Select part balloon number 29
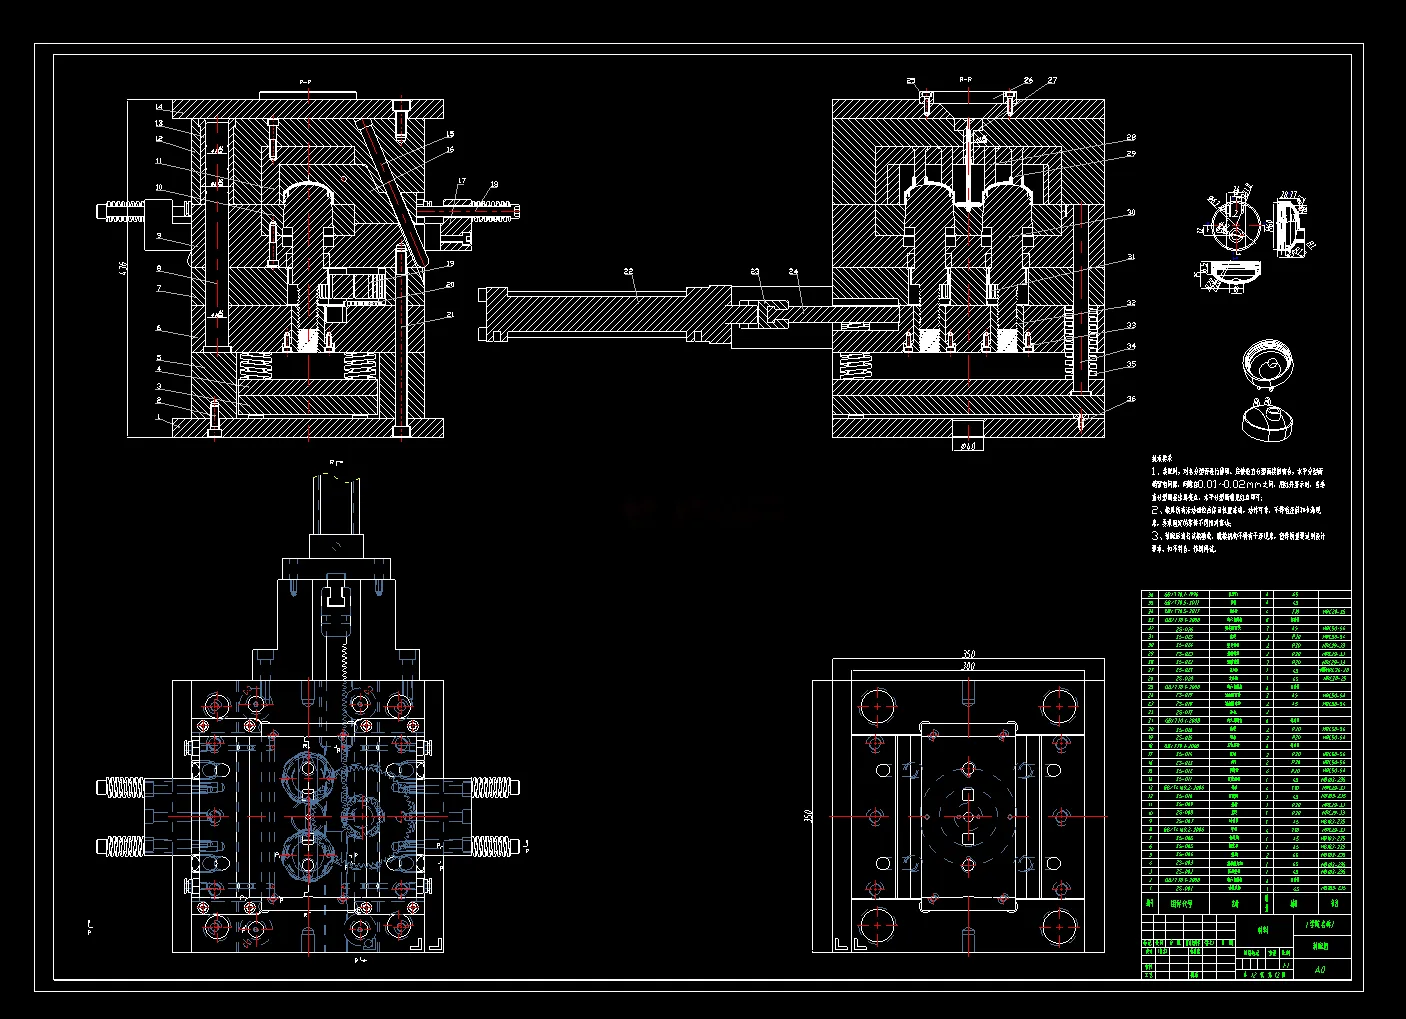Viewport: 1406px width, 1019px height. tap(1131, 153)
